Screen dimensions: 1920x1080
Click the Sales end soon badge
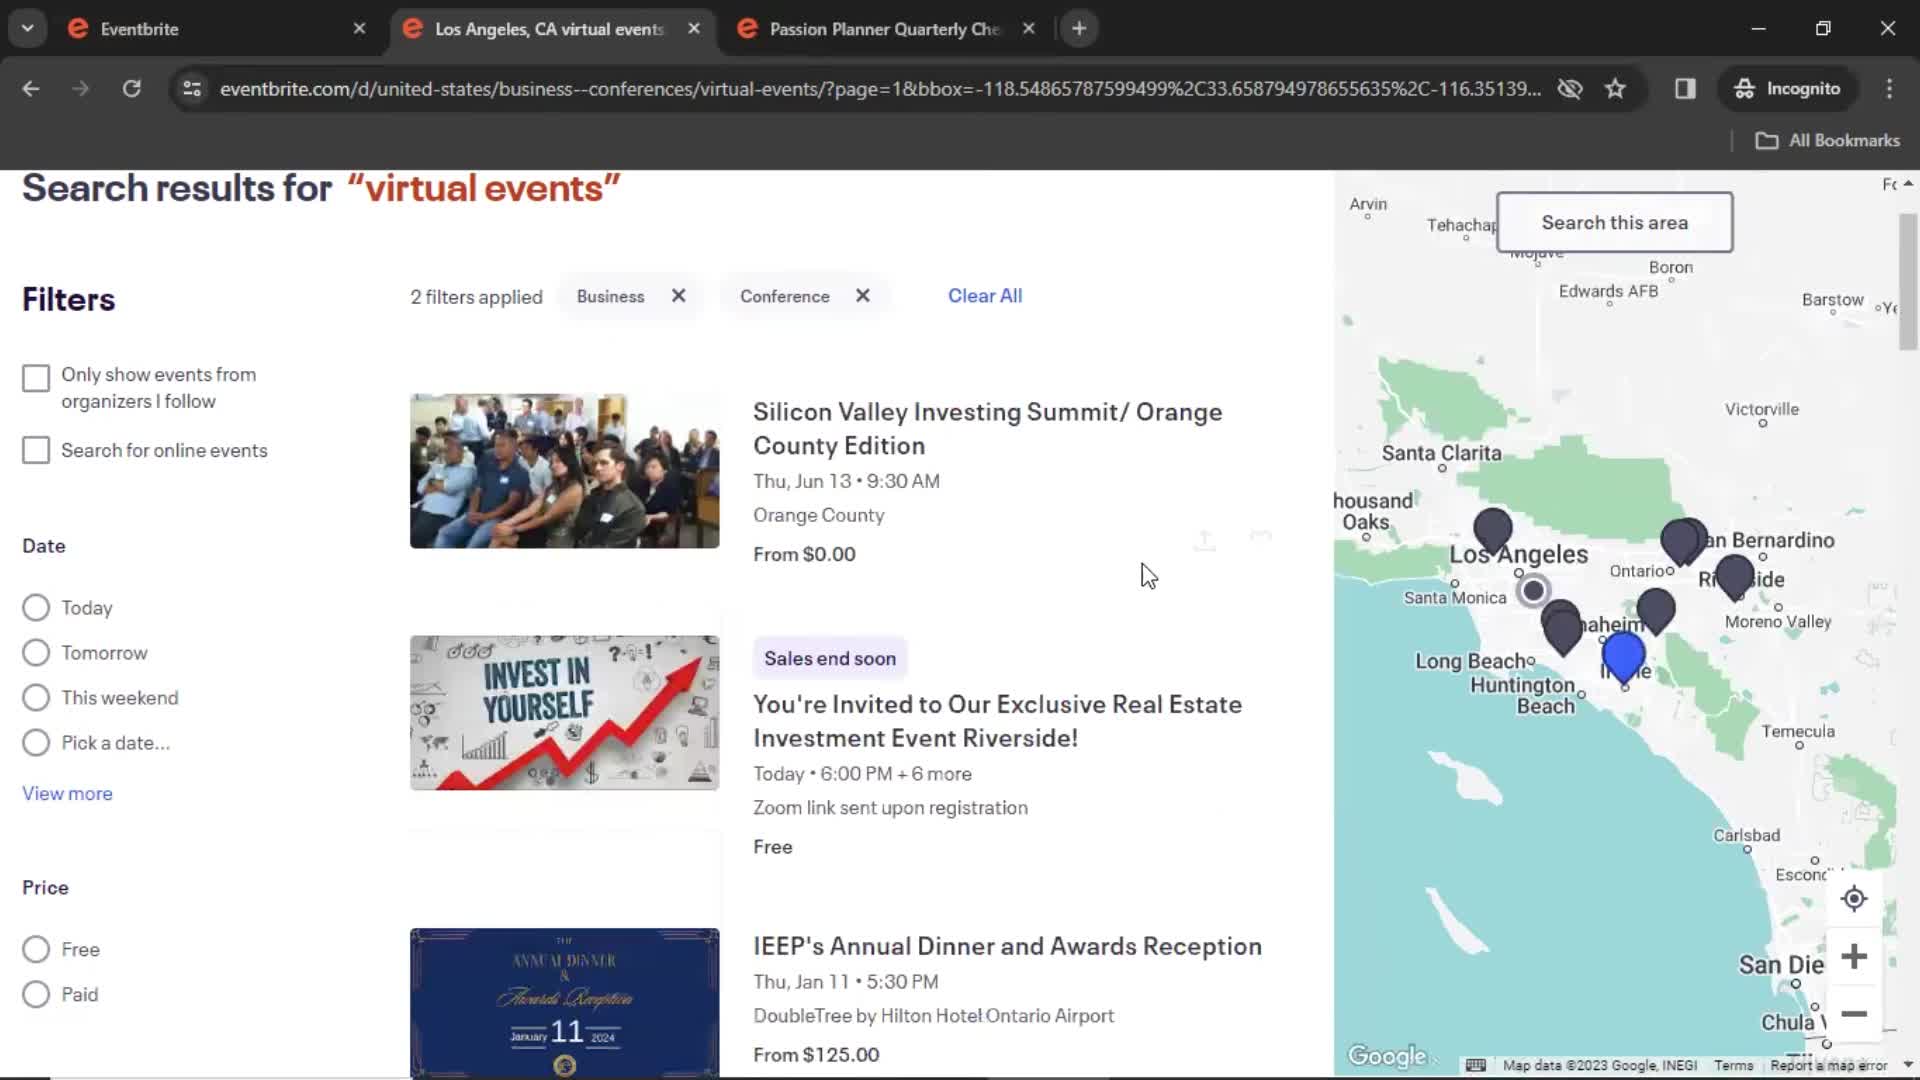tap(830, 659)
